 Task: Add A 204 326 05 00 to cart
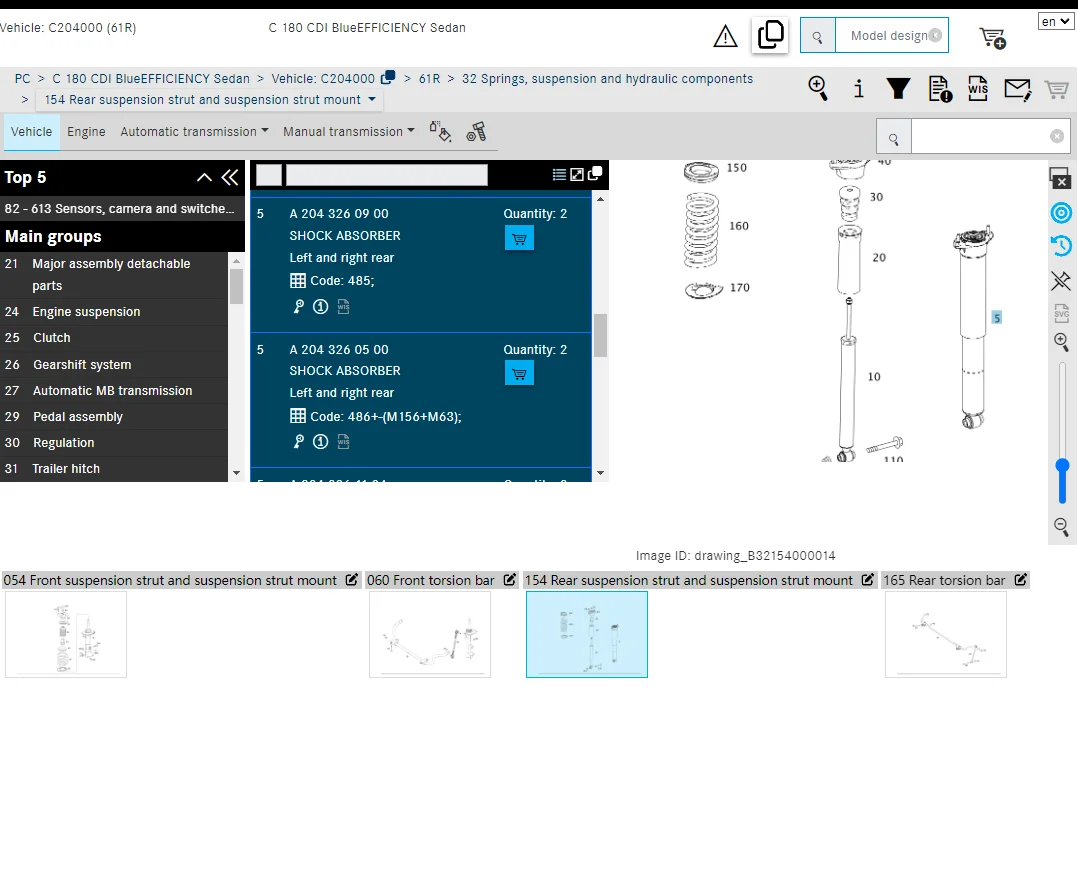coord(519,374)
